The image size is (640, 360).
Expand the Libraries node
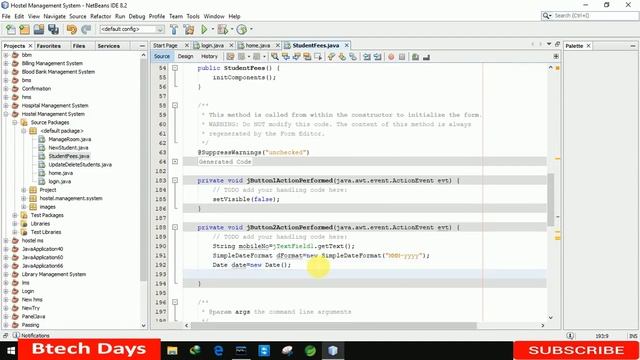tap(15, 224)
